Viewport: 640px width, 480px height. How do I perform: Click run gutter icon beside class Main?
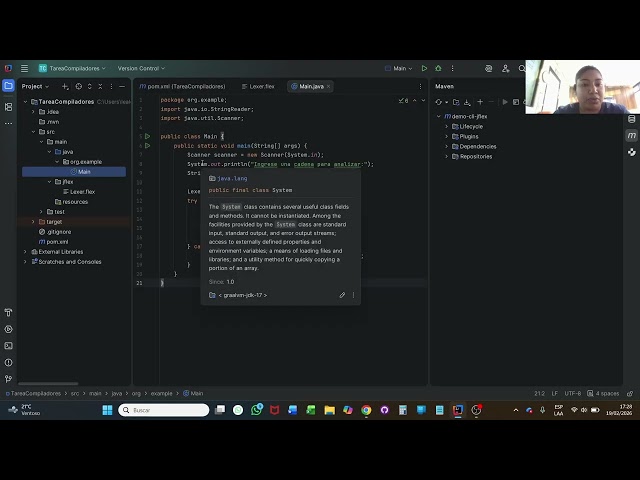tap(148, 136)
